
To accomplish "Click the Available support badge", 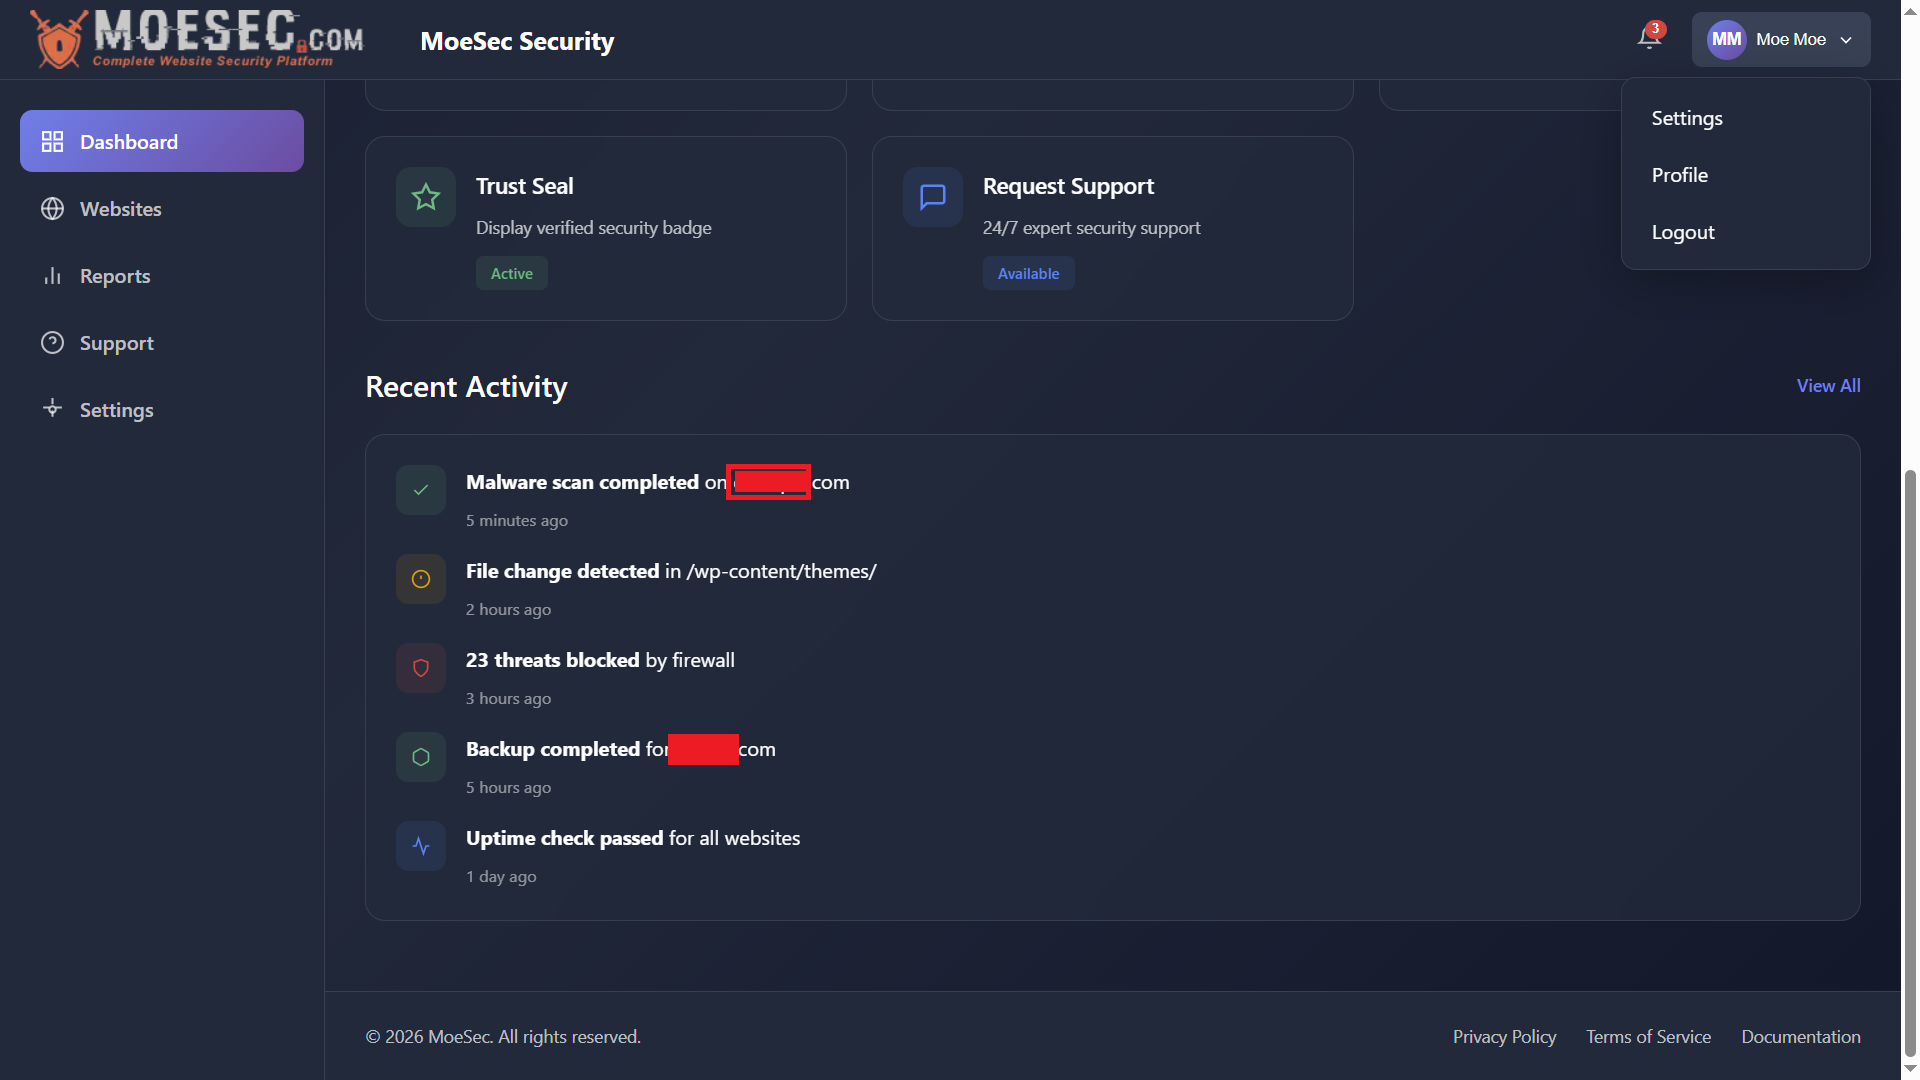I will coord(1028,274).
